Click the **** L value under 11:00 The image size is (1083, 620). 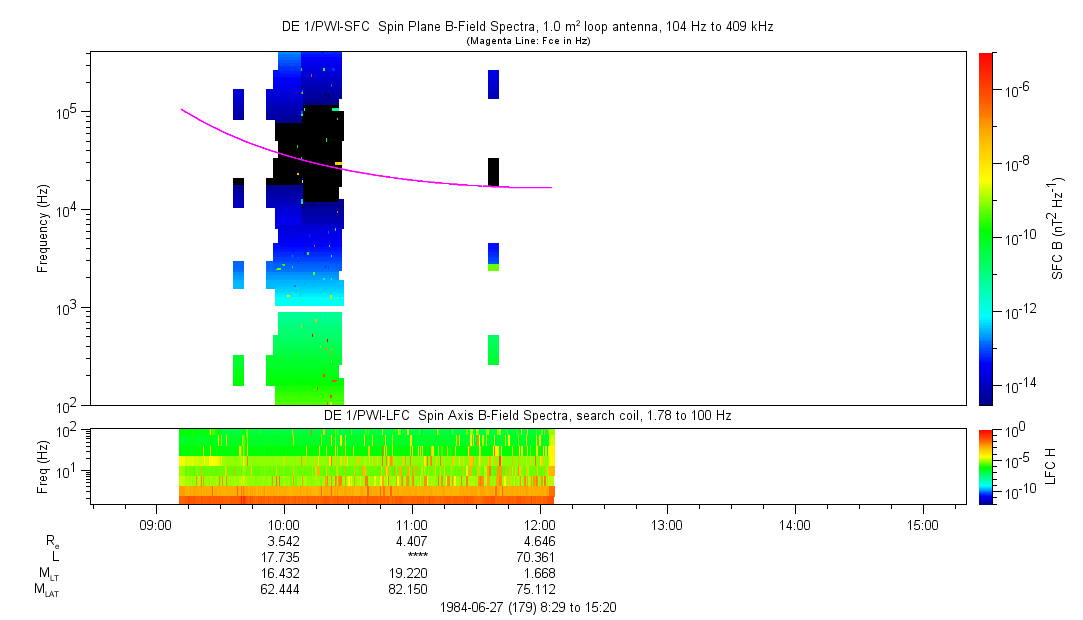pos(418,557)
